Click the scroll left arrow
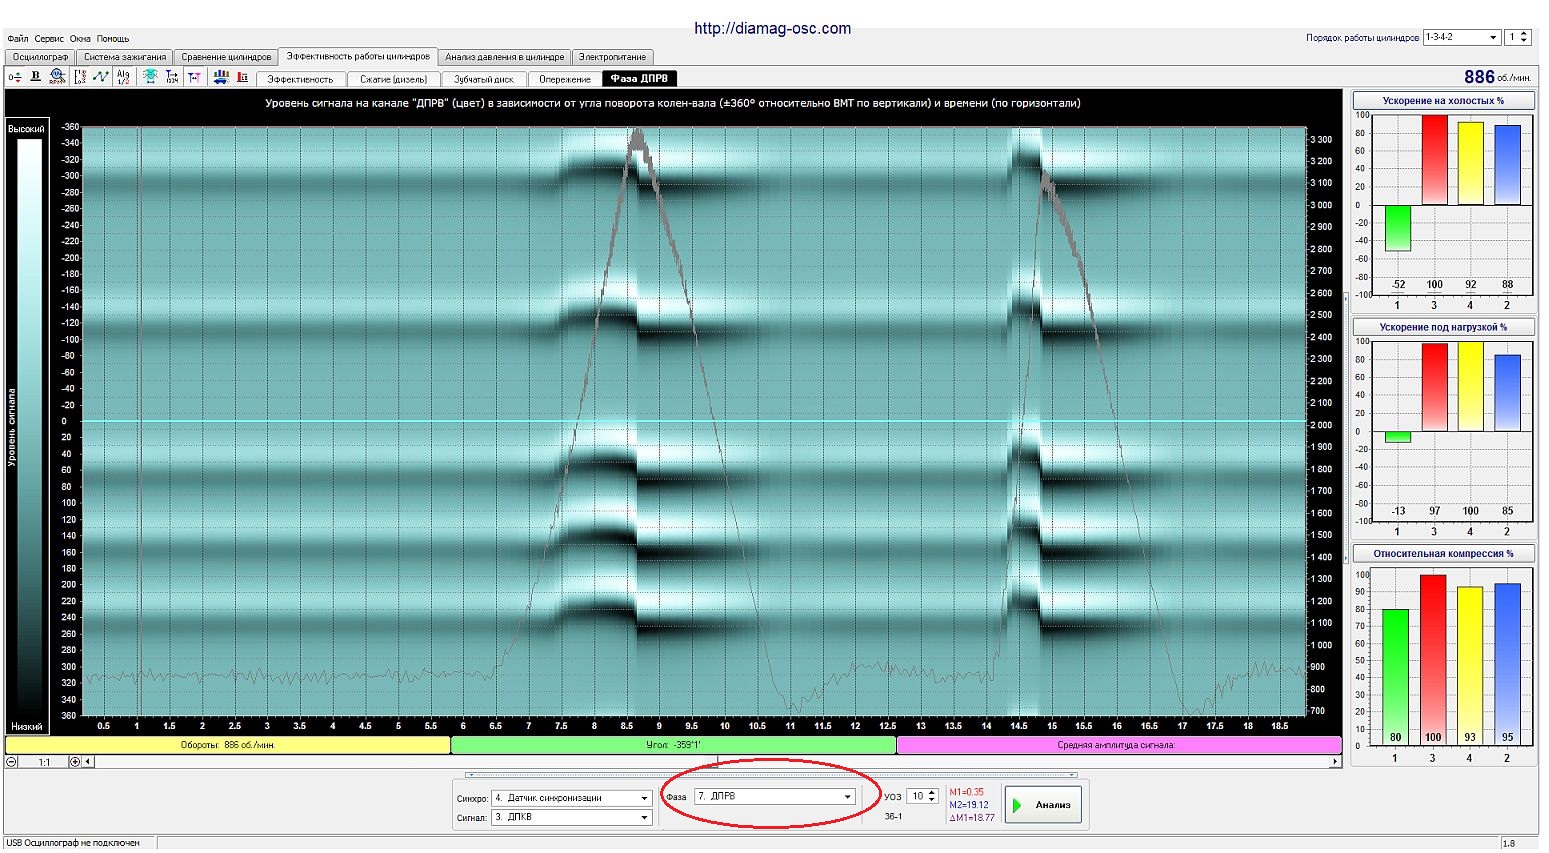 (x=88, y=762)
